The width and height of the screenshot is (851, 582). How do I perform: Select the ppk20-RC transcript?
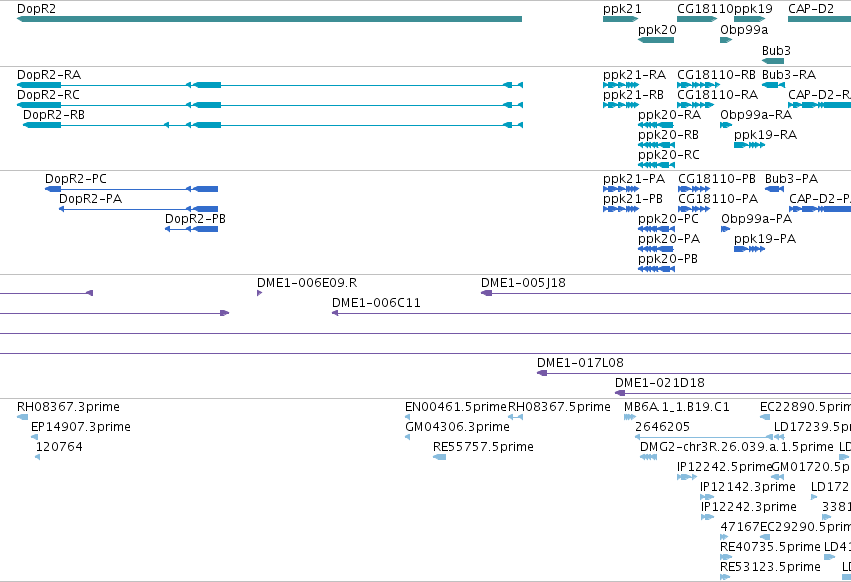tap(657, 165)
